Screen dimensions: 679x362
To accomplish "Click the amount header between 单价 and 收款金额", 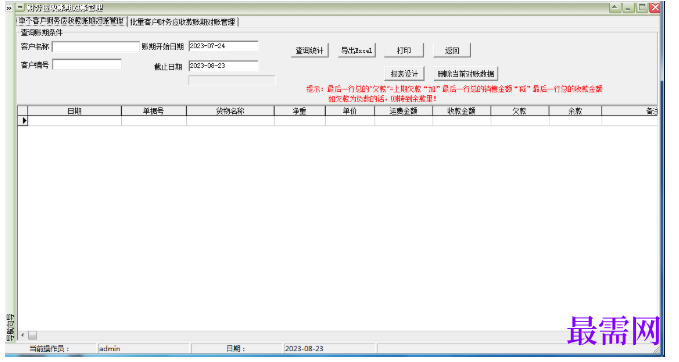I will point(404,111).
